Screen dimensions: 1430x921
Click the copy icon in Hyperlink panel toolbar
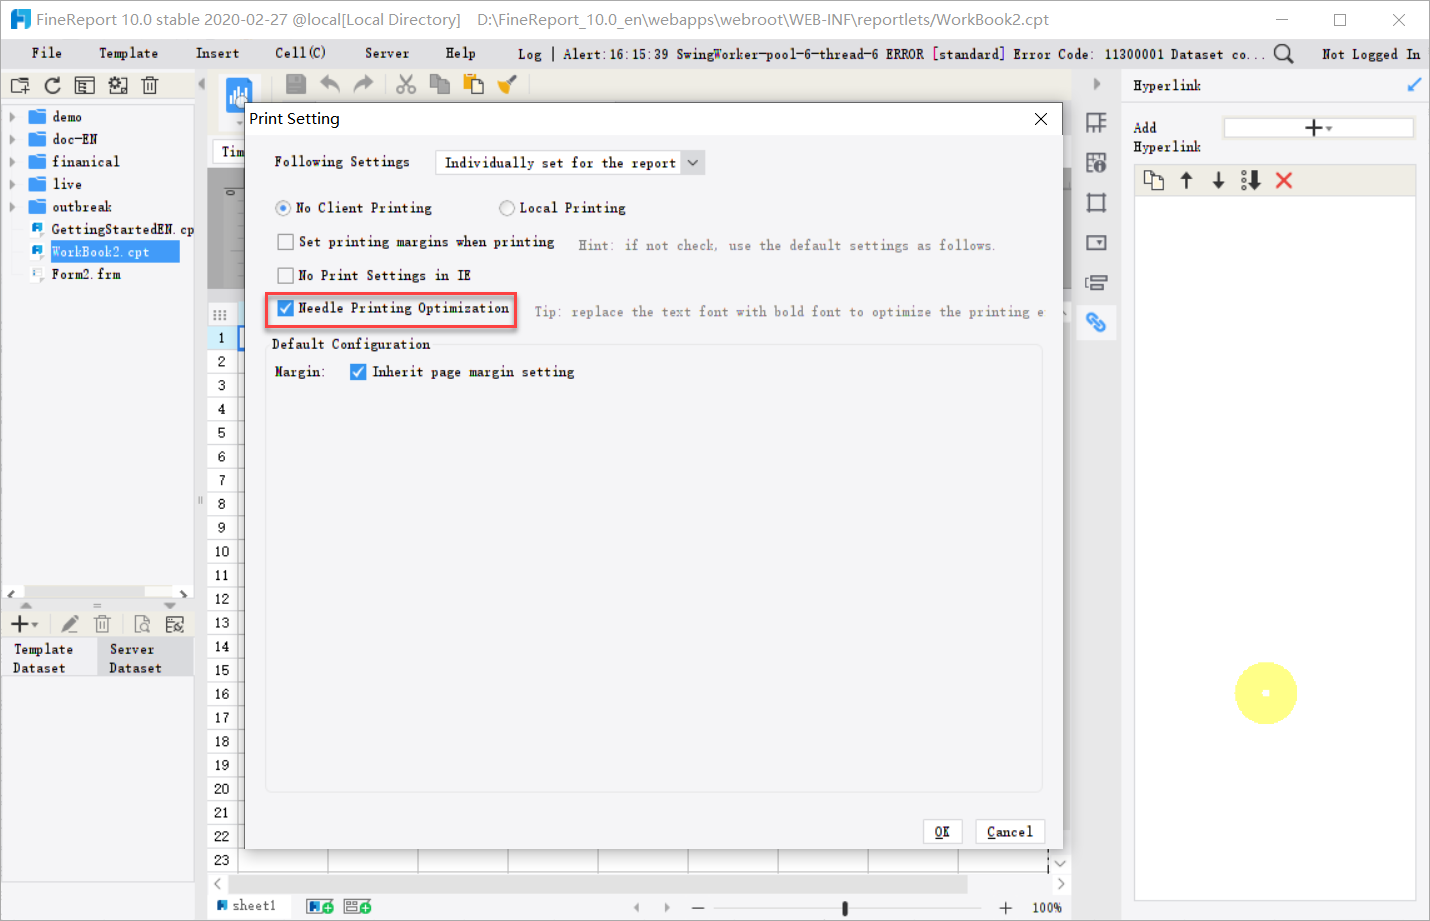(1154, 181)
